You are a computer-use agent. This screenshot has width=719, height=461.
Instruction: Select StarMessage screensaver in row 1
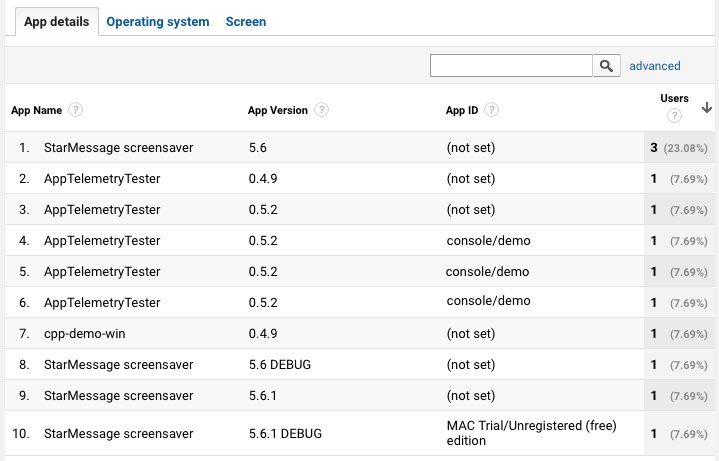pyautogui.click(x=118, y=148)
